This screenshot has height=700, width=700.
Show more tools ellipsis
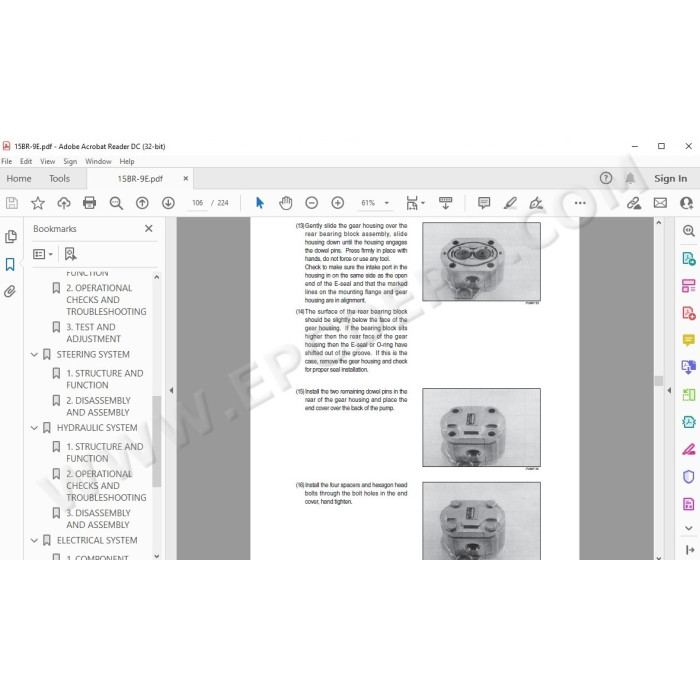tap(580, 203)
